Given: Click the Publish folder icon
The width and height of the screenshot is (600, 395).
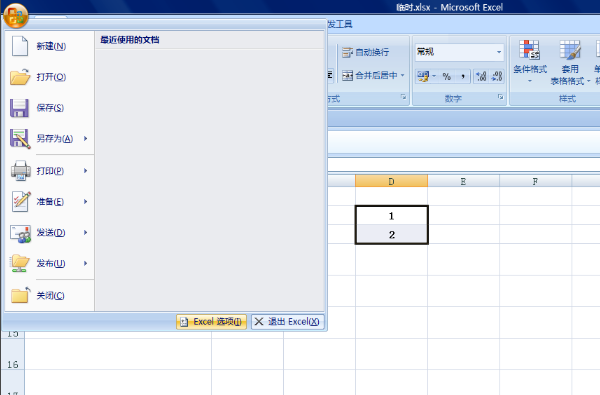Looking at the screenshot, I should pos(20,263).
